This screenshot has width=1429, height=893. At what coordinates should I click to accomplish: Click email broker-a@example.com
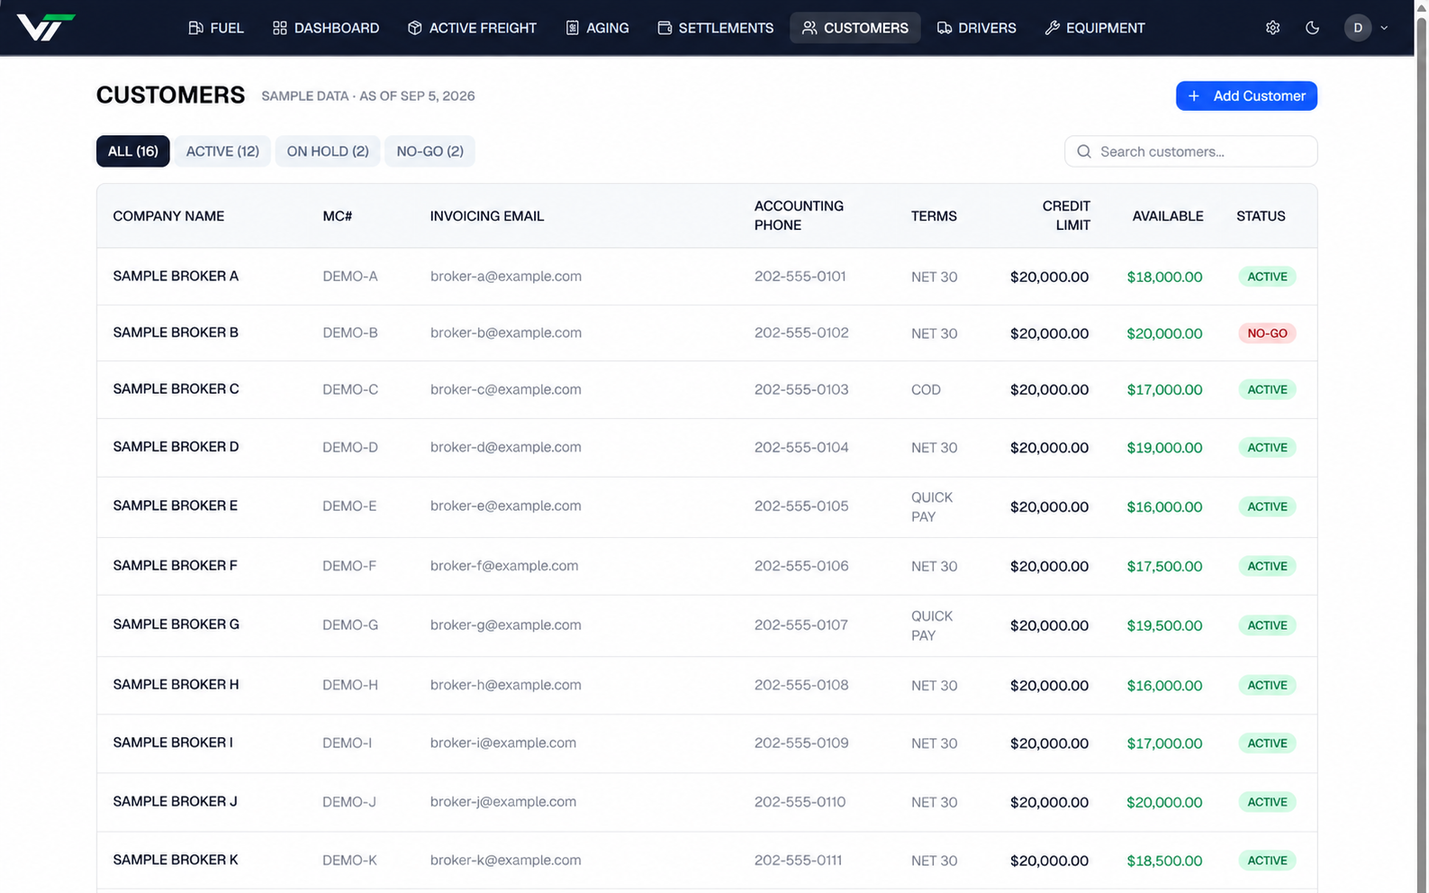(506, 276)
